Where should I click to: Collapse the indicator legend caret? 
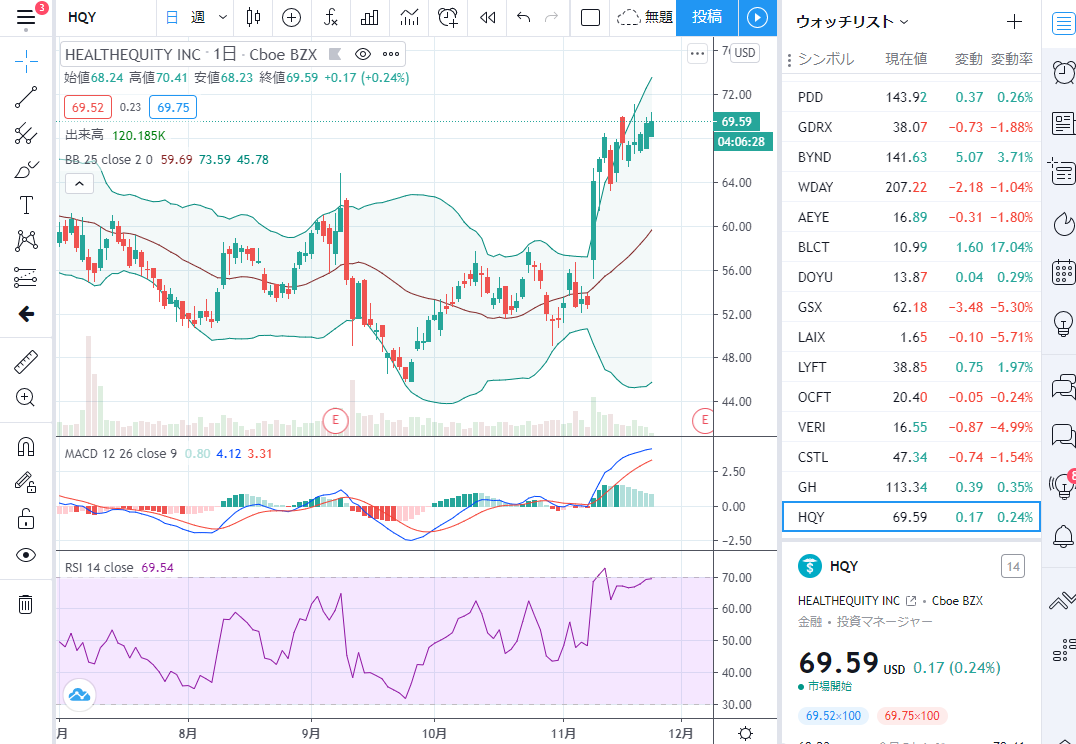(80, 183)
